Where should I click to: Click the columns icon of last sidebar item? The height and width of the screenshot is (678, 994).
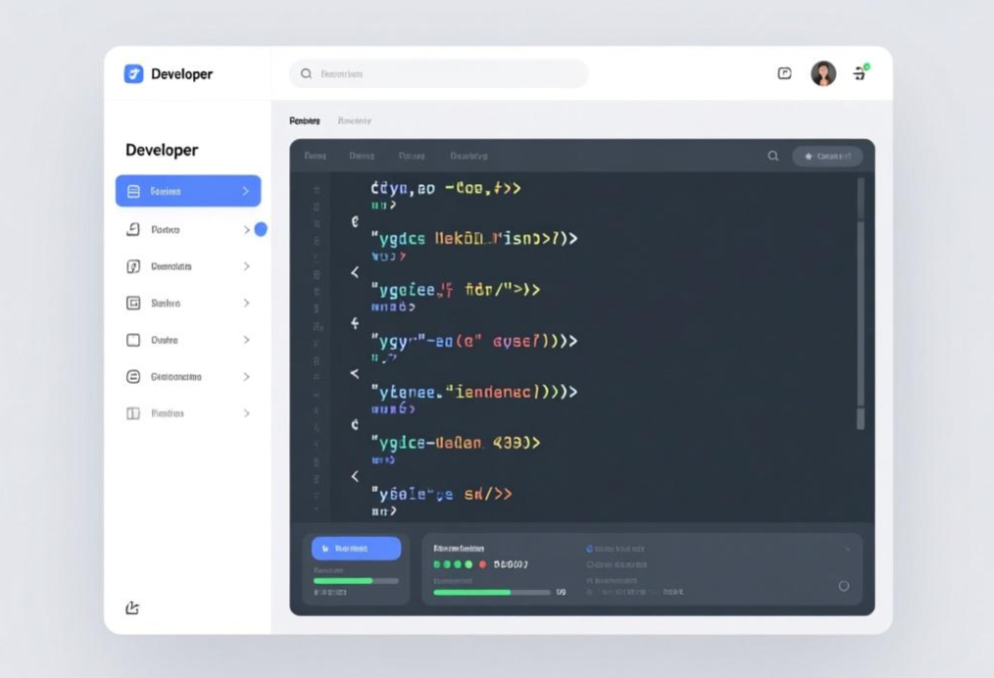tap(133, 413)
